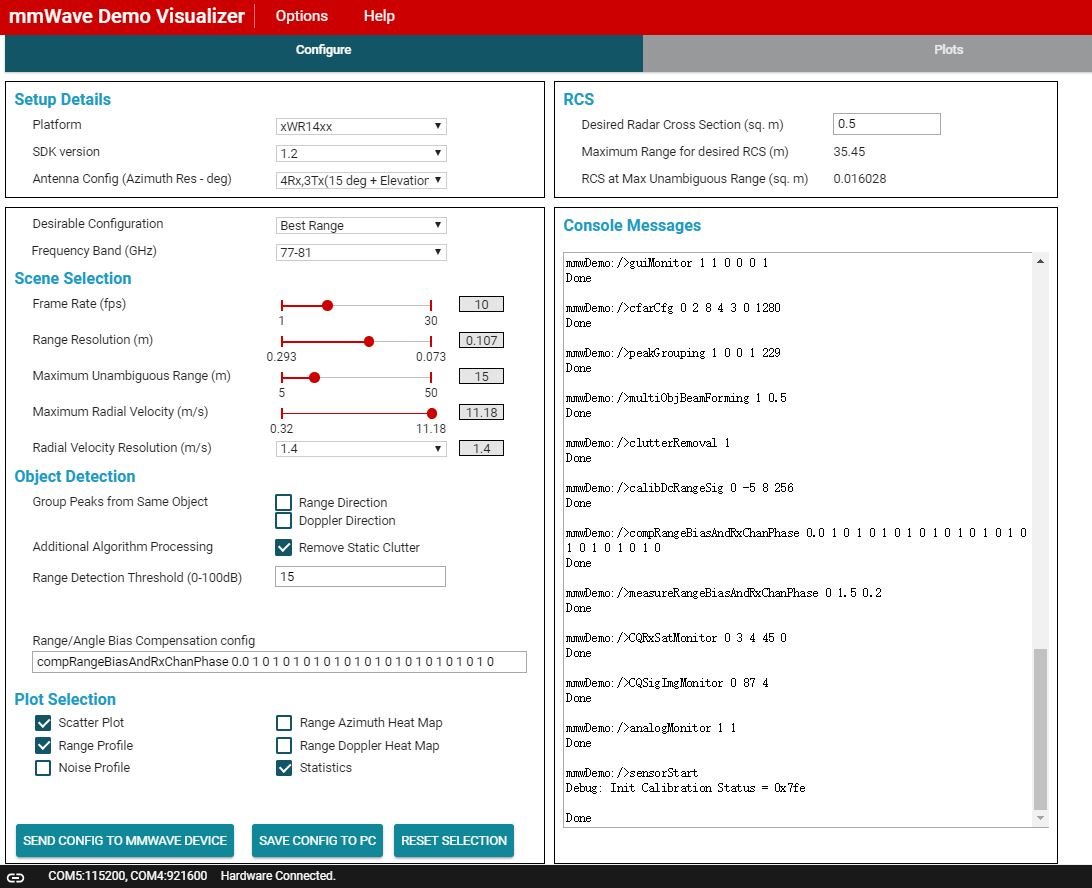Enable the Range Azimuth Heat Map checkbox

coord(284,723)
